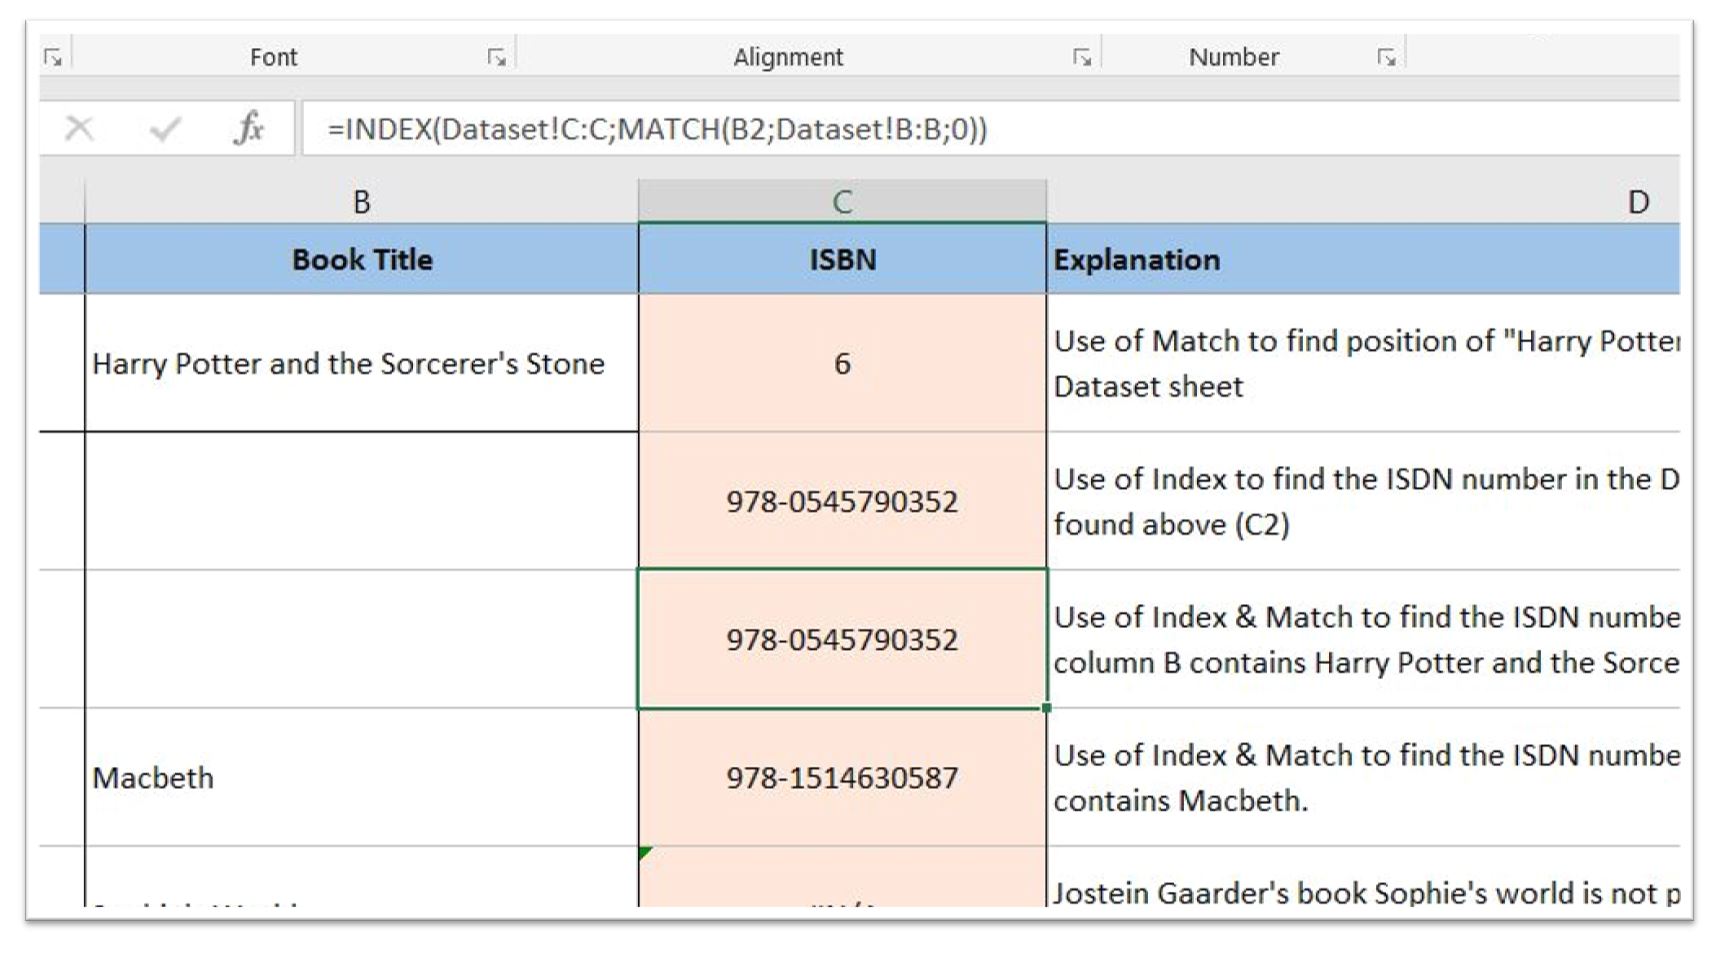The image size is (1730, 957).
Task: Click the Number ribbon group label
Action: [x=1233, y=57]
